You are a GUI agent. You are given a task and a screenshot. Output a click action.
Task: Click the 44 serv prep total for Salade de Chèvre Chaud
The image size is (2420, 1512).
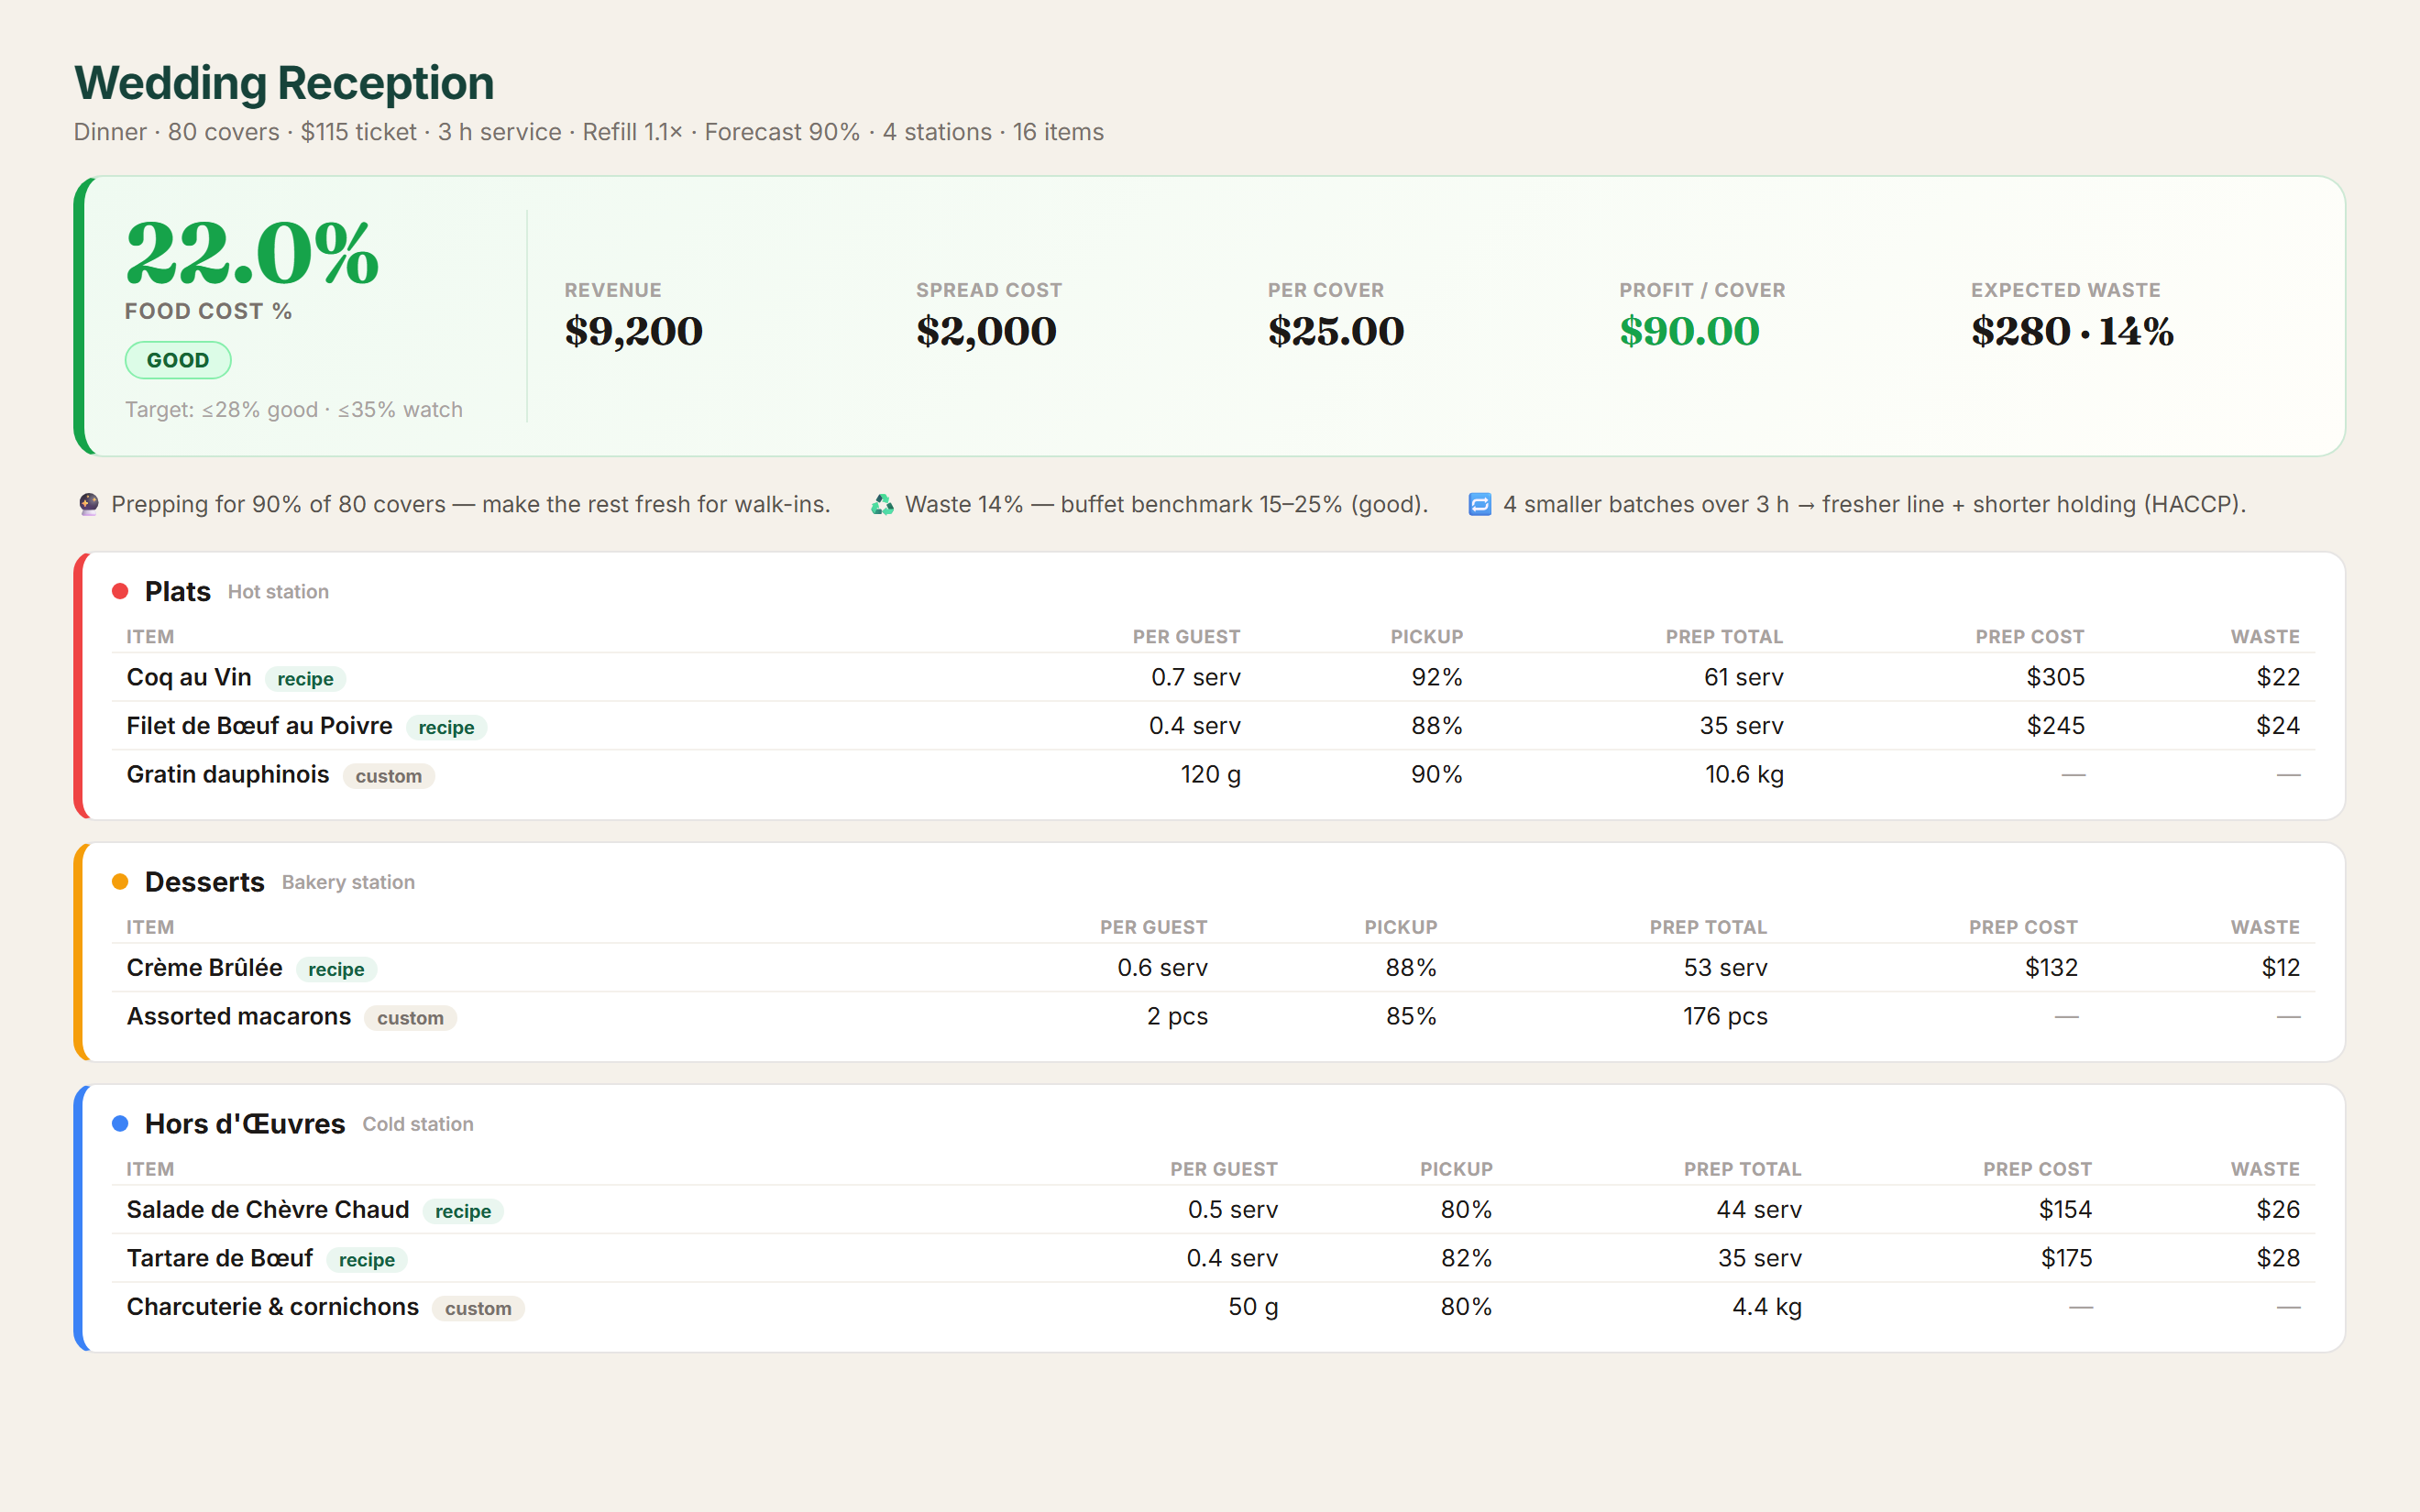[x=1759, y=1209]
